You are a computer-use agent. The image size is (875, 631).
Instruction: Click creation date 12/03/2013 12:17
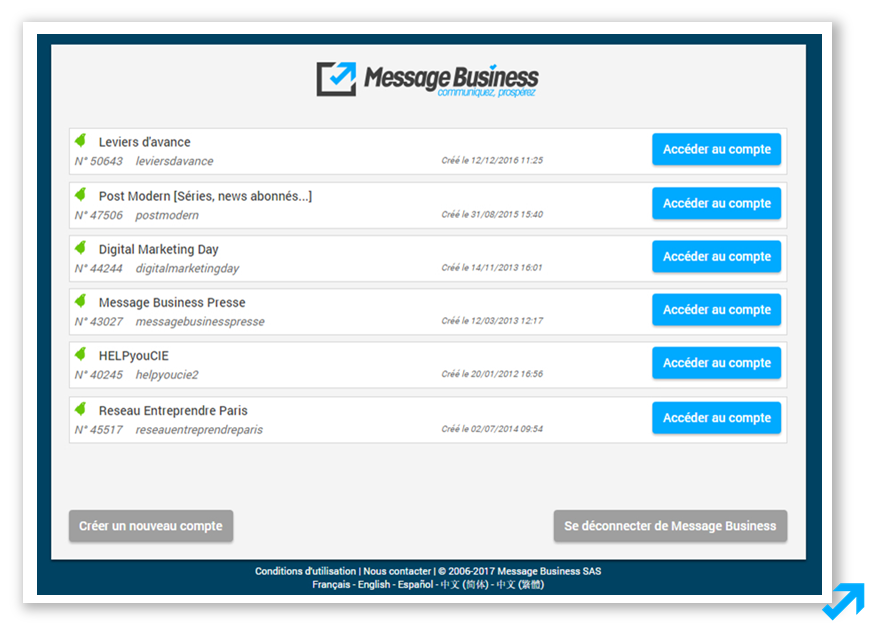(x=492, y=321)
